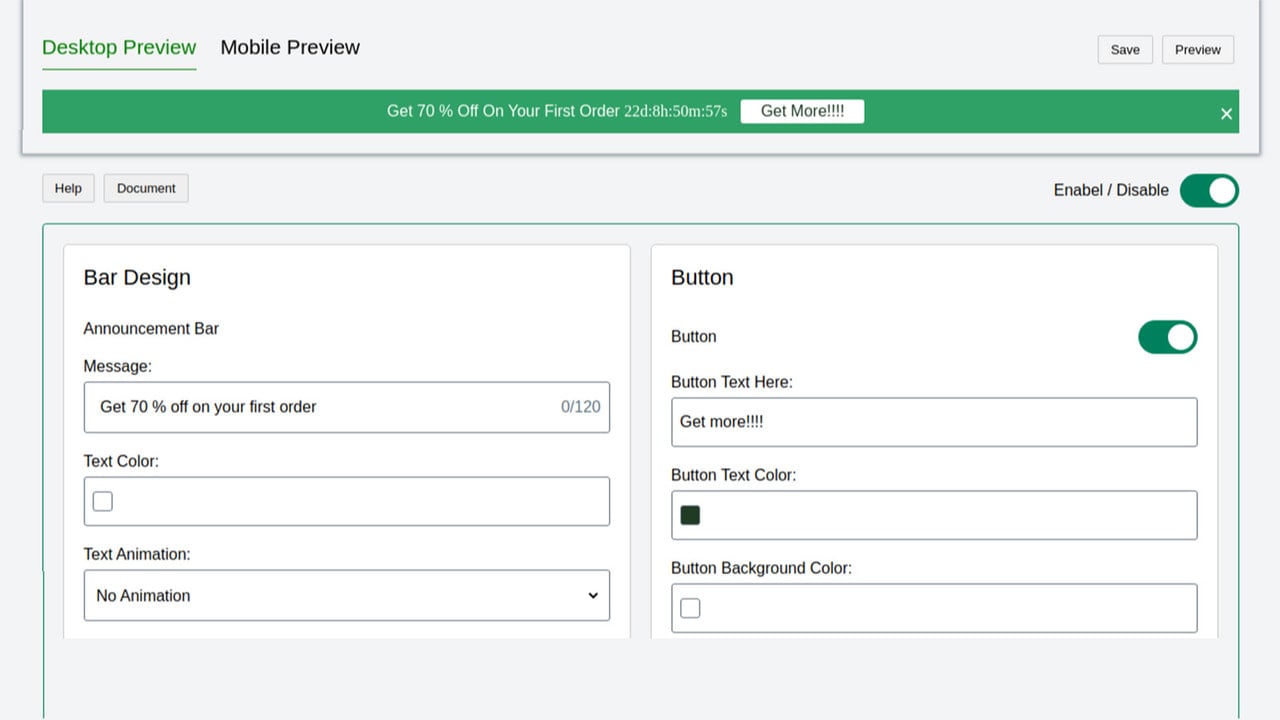This screenshot has height=720, width=1280.
Task: Open the Help button
Action: 68,188
